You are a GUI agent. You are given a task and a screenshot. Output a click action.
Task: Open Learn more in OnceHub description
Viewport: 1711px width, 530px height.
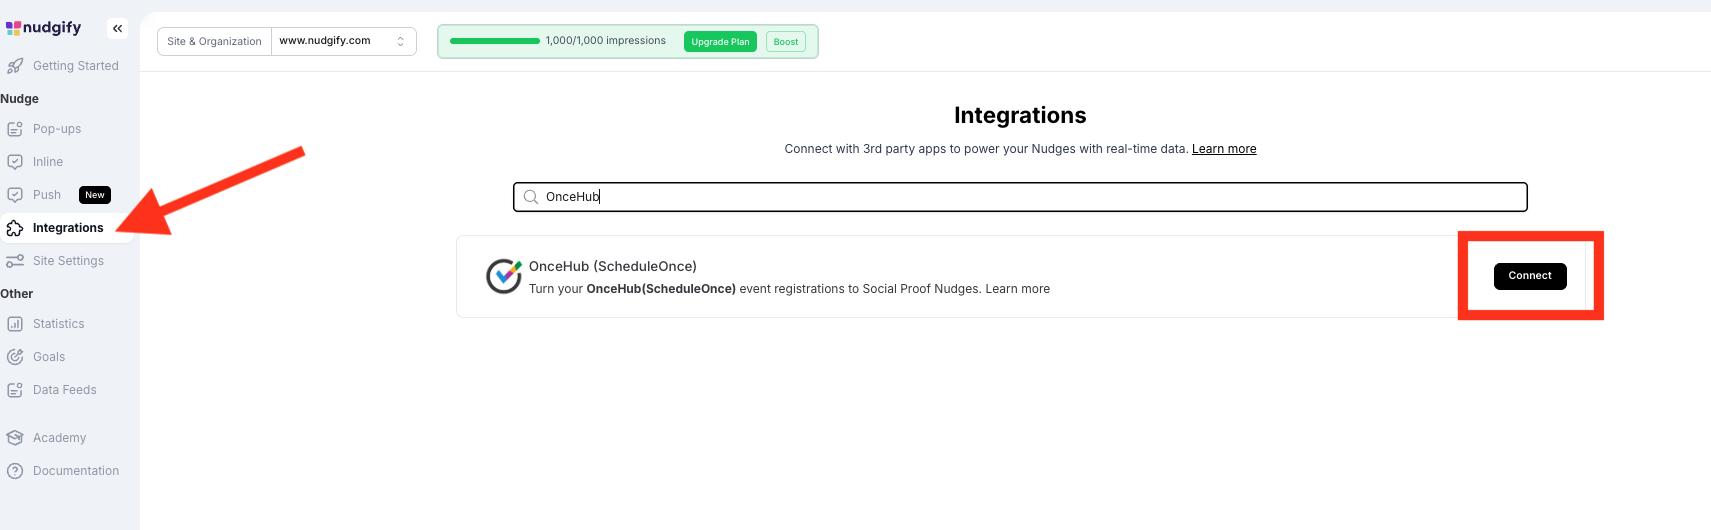click(x=1018, y=289)
